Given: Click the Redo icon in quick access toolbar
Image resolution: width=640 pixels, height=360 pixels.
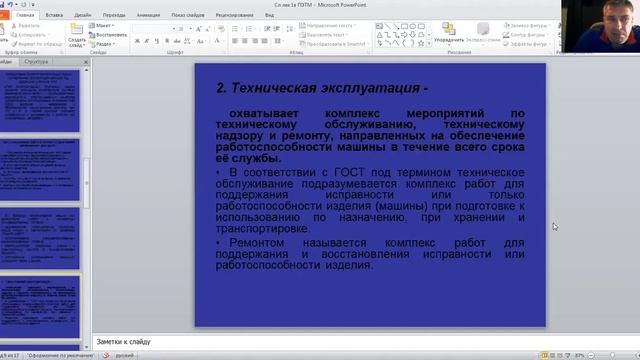Looking at the screenshot, I should coord(24,4).
